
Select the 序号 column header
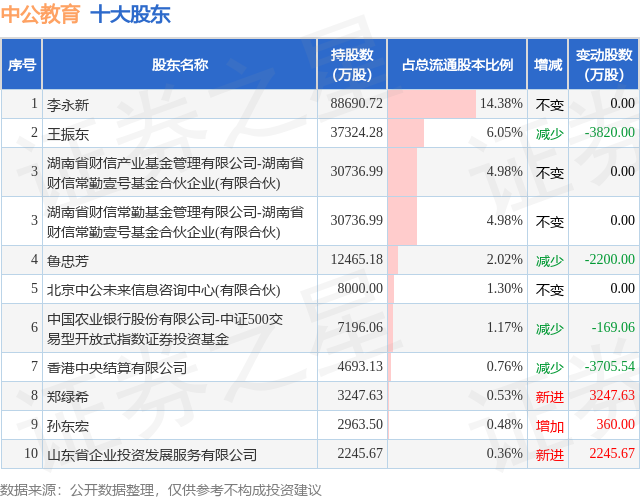[22, 64]
